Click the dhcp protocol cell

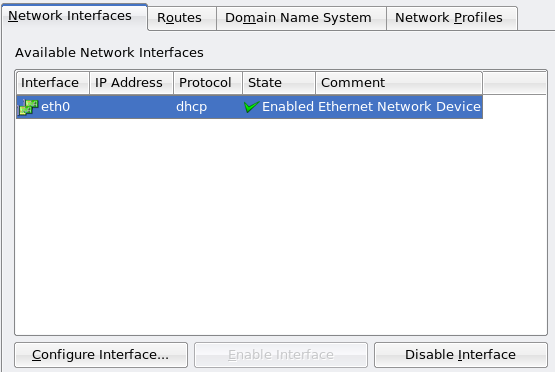[191, 107]
